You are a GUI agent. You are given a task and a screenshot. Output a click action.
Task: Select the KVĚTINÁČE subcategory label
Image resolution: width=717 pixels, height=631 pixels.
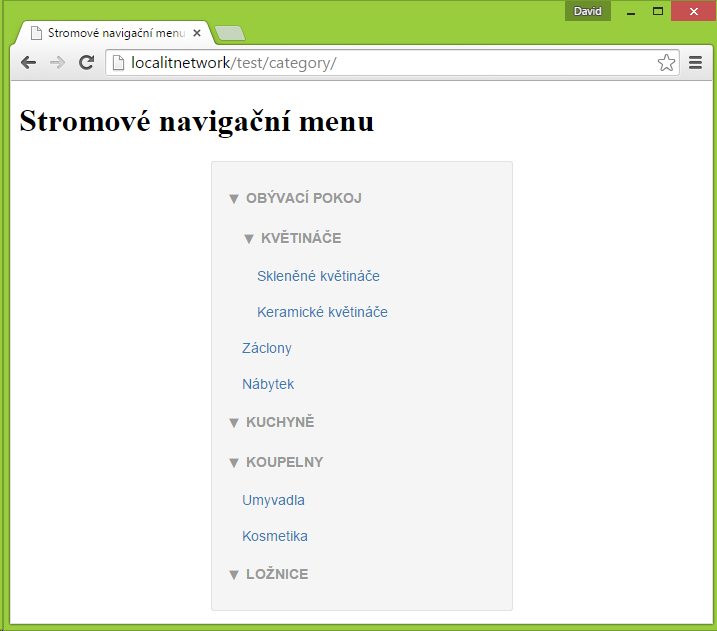[x=301, y=238]
